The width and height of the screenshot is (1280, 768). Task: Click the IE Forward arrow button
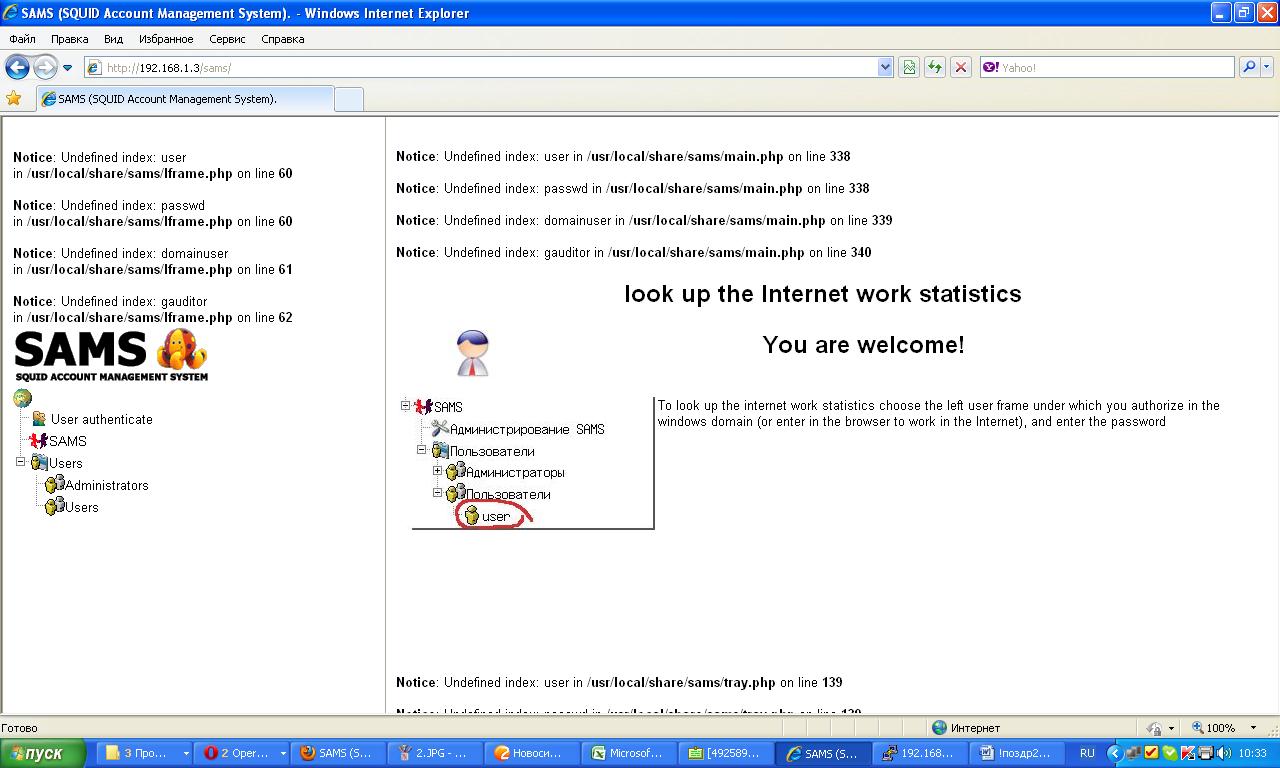pos(45,67)
